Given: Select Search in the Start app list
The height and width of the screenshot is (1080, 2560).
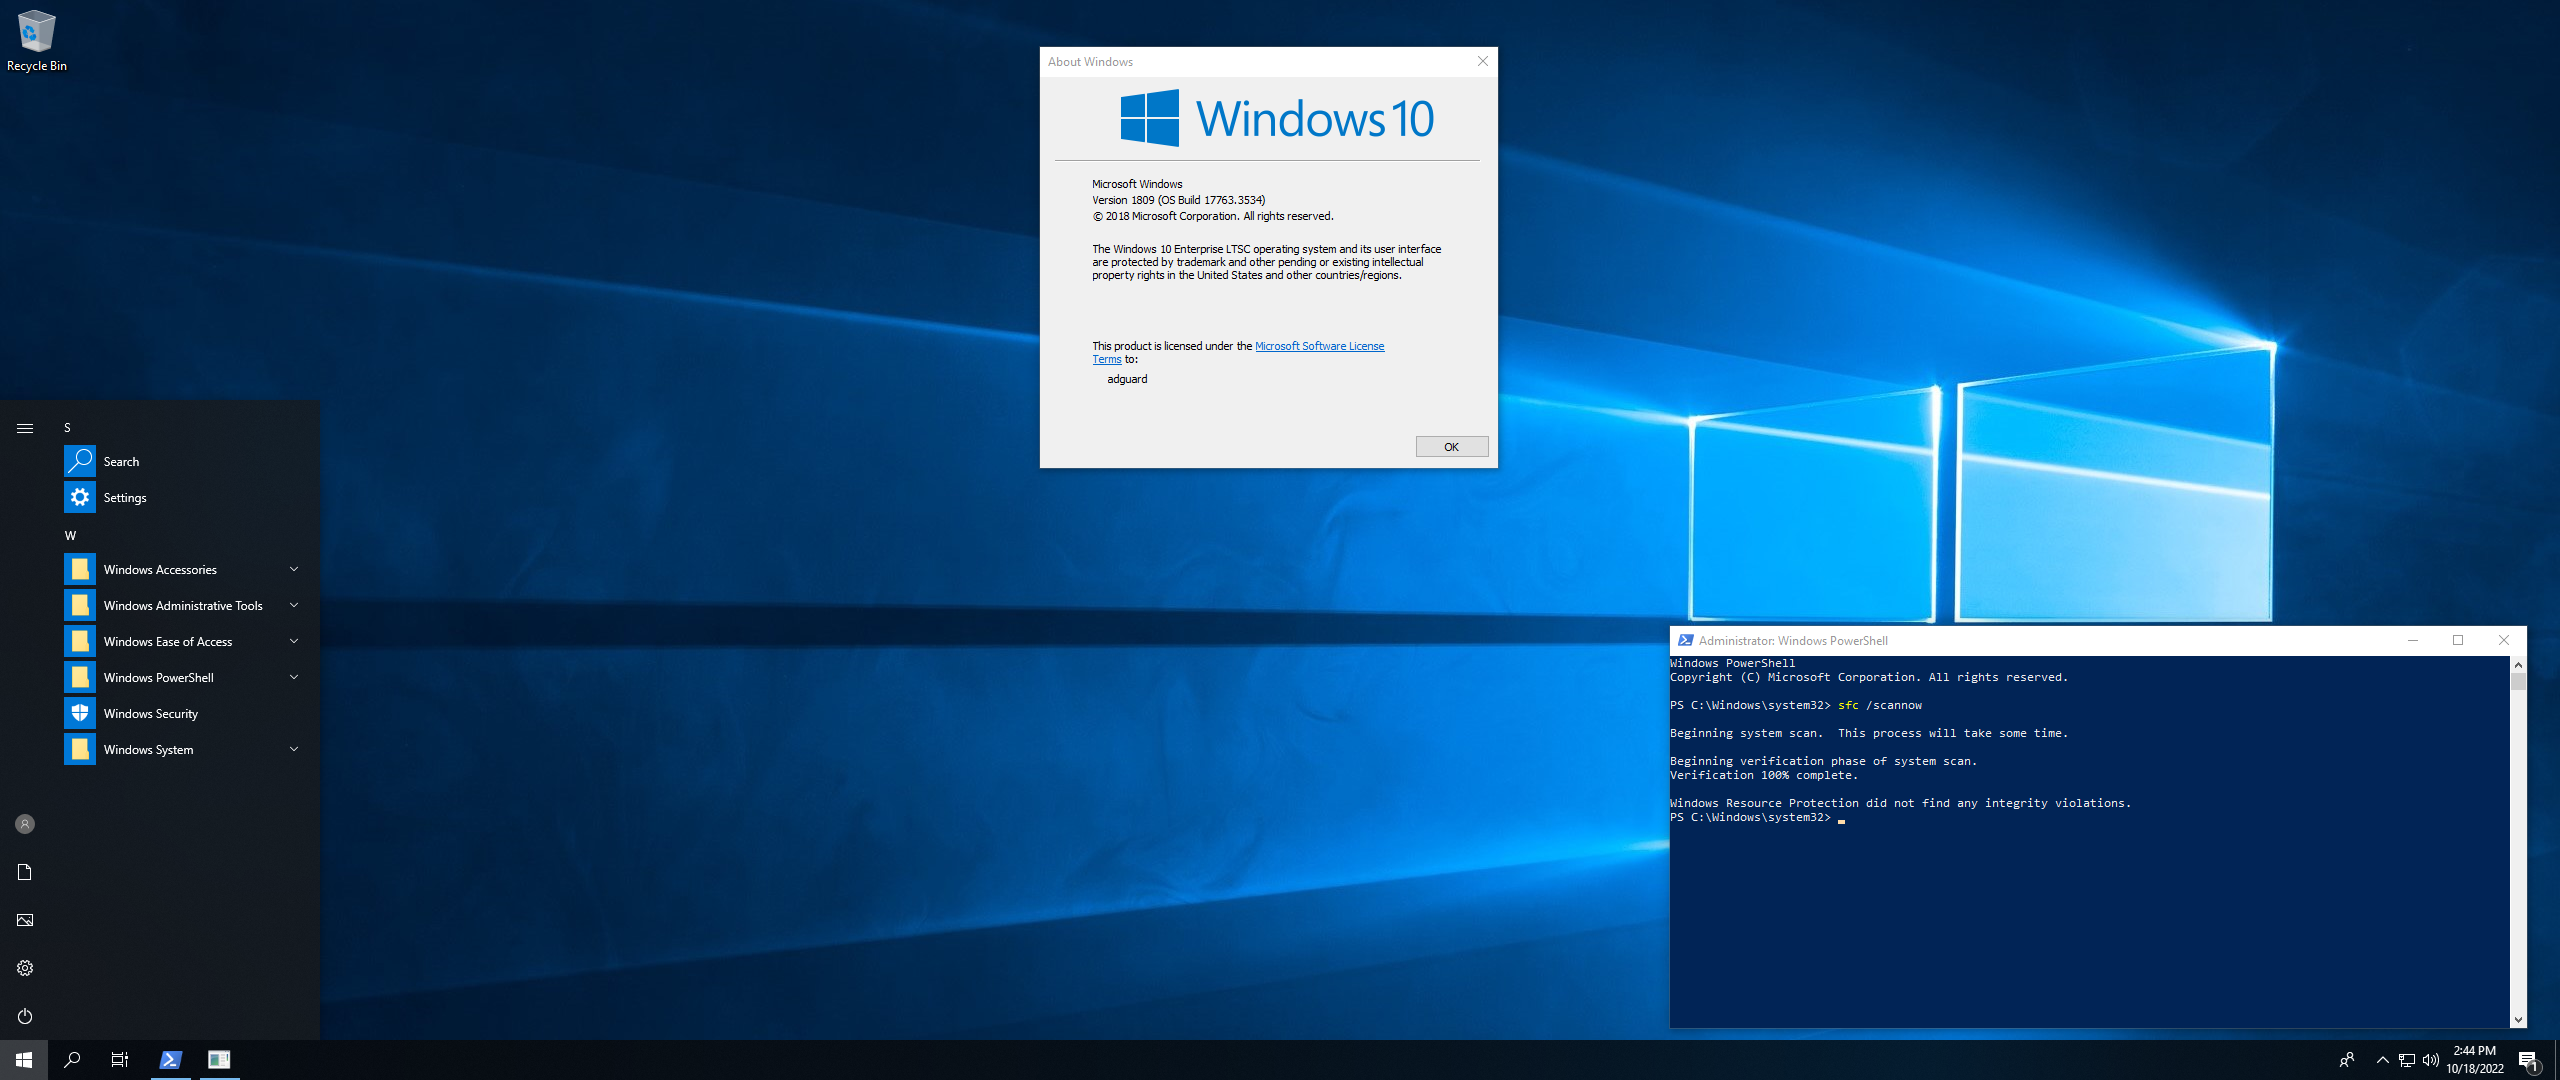Looking at the screenshot, I should [x=121, y=462].
